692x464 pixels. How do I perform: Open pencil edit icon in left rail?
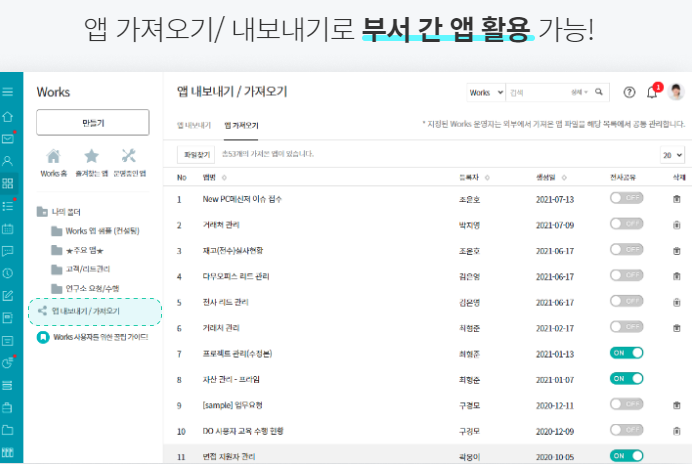click(x=8, y=296)
